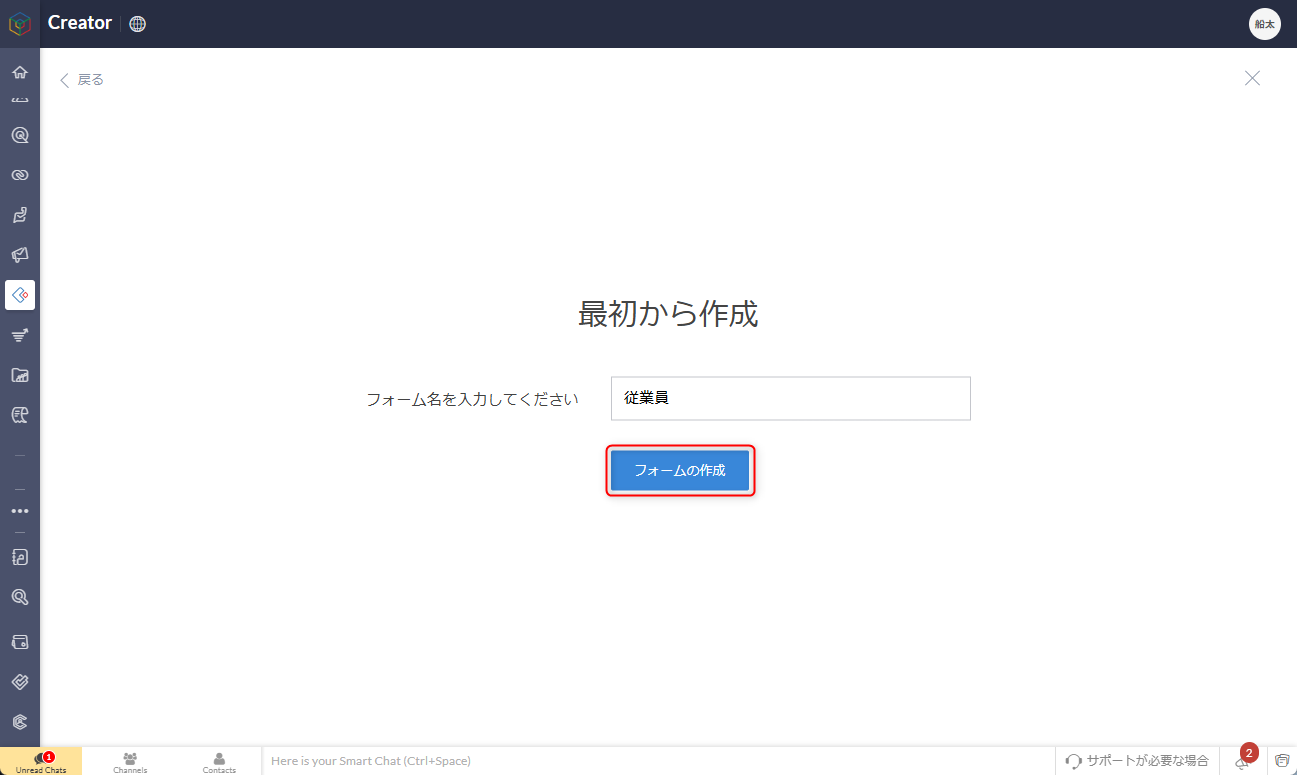Click the Home icon in the sidebar
This screenshot has width=1297, height=775.
[19, 72]
